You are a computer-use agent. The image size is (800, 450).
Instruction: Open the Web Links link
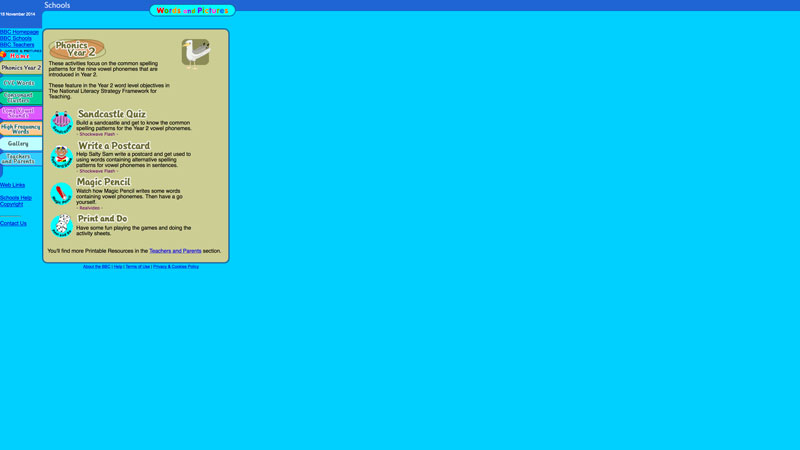tap(13, 185)
